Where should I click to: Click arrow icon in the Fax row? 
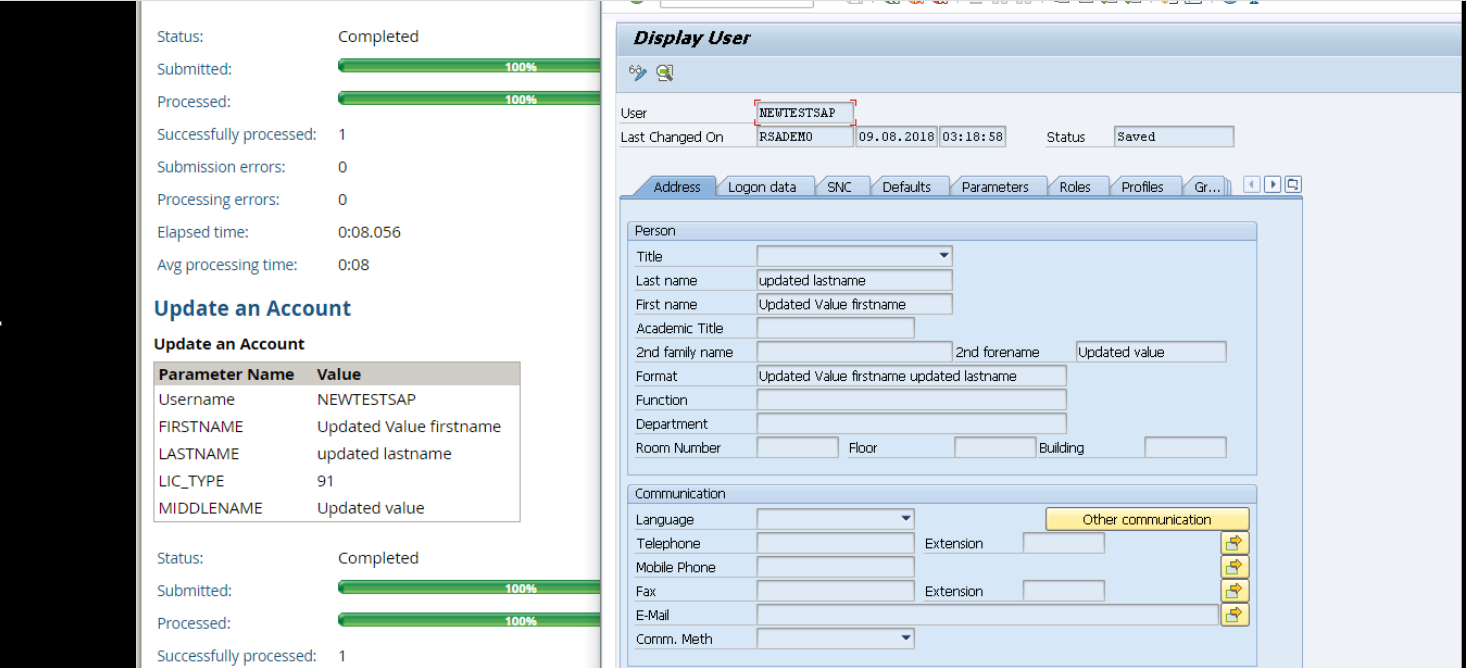(1235, 591)
